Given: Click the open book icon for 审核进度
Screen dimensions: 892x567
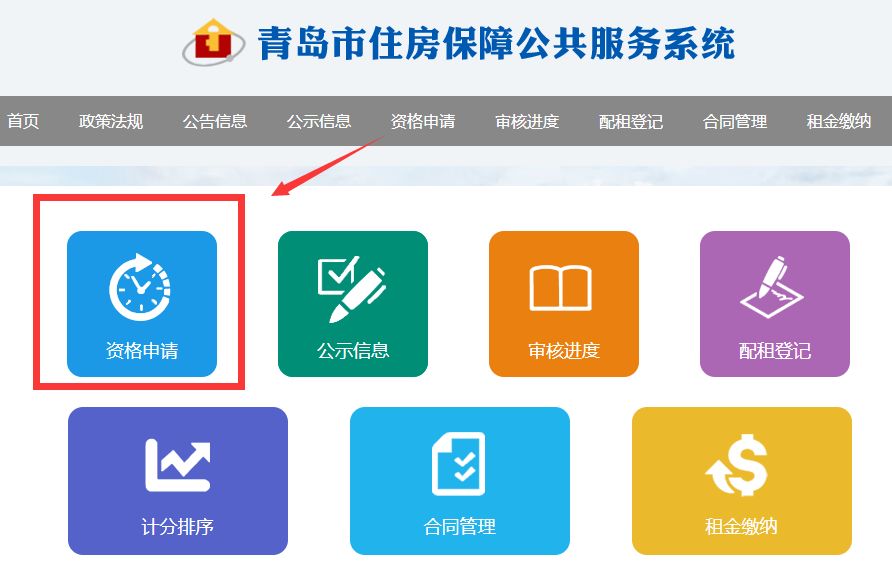Looking at the screenshot, I should (560, 288).
